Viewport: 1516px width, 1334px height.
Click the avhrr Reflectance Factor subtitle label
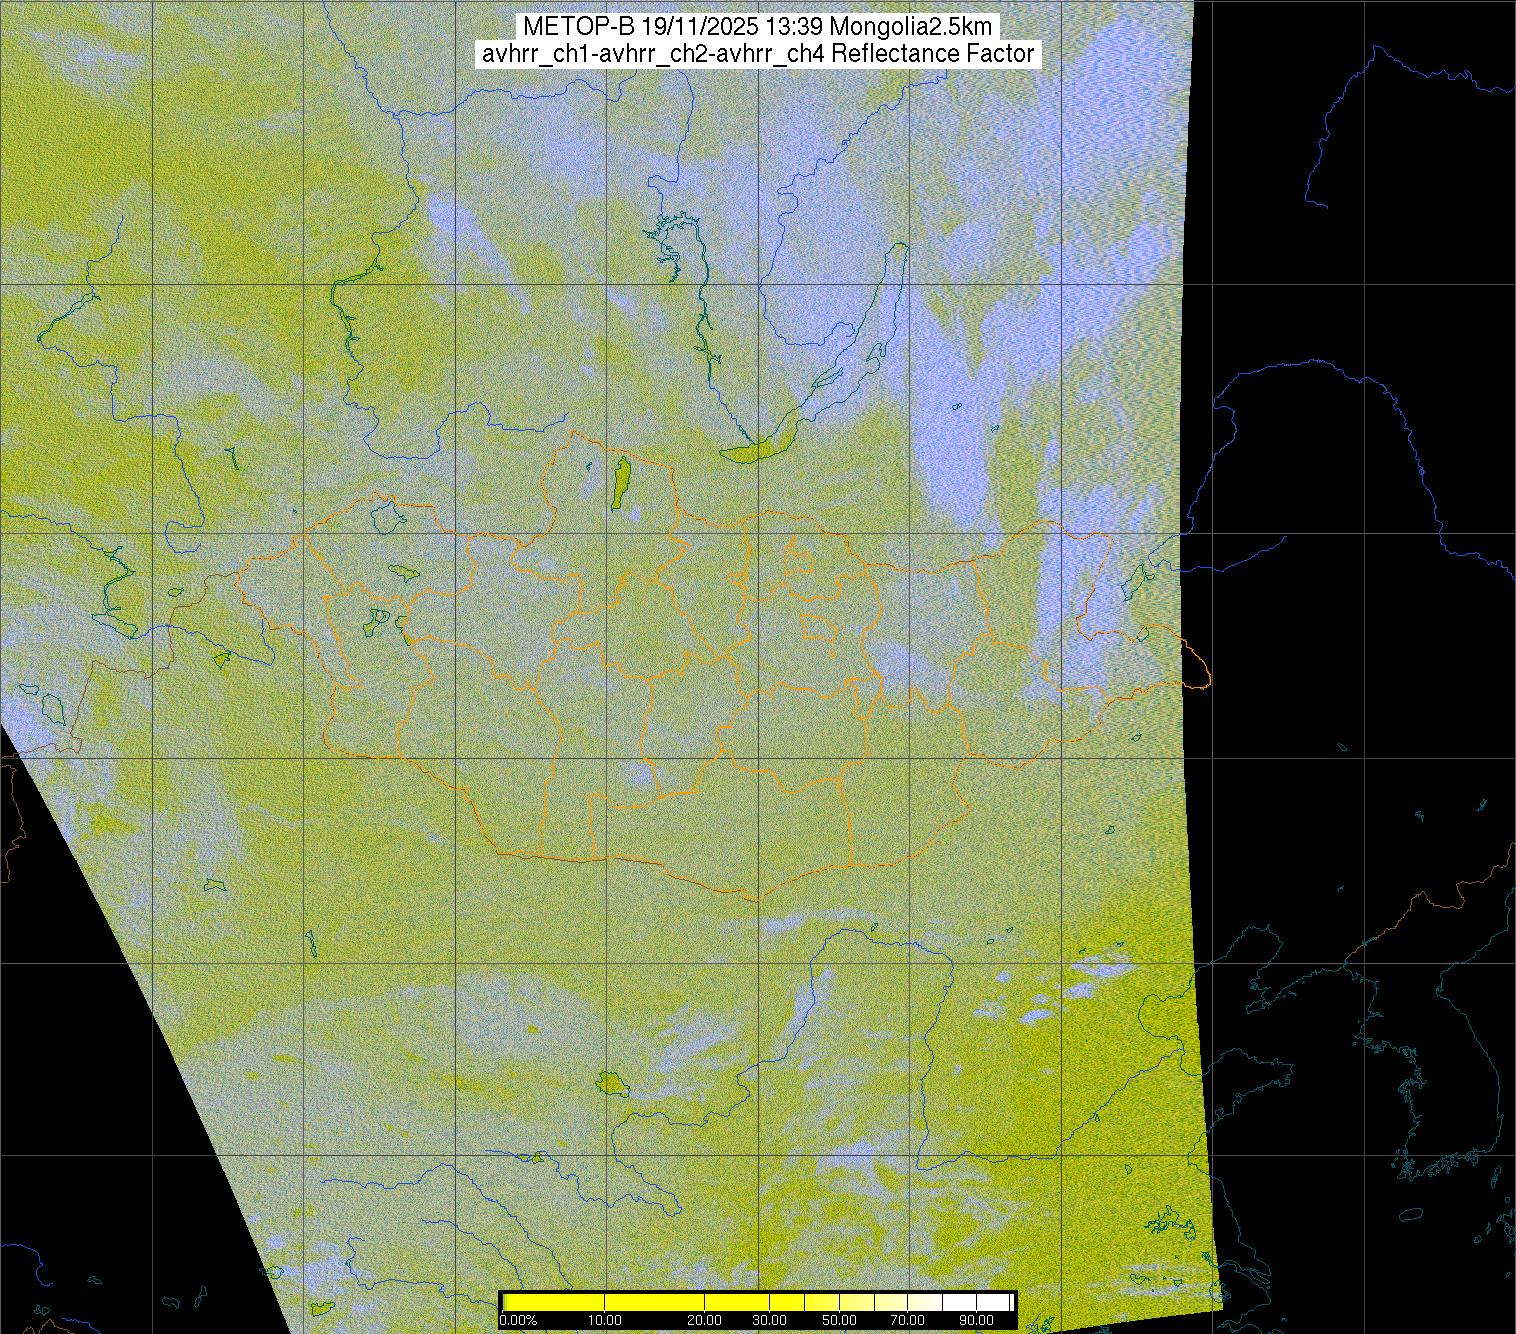(x=757, y=54)
